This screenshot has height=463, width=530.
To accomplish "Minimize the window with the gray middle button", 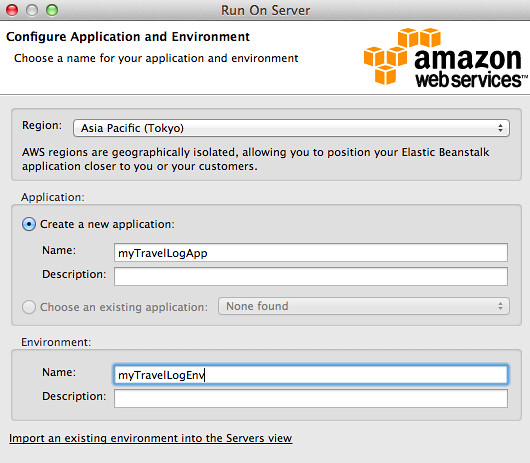I will [32, 10].
